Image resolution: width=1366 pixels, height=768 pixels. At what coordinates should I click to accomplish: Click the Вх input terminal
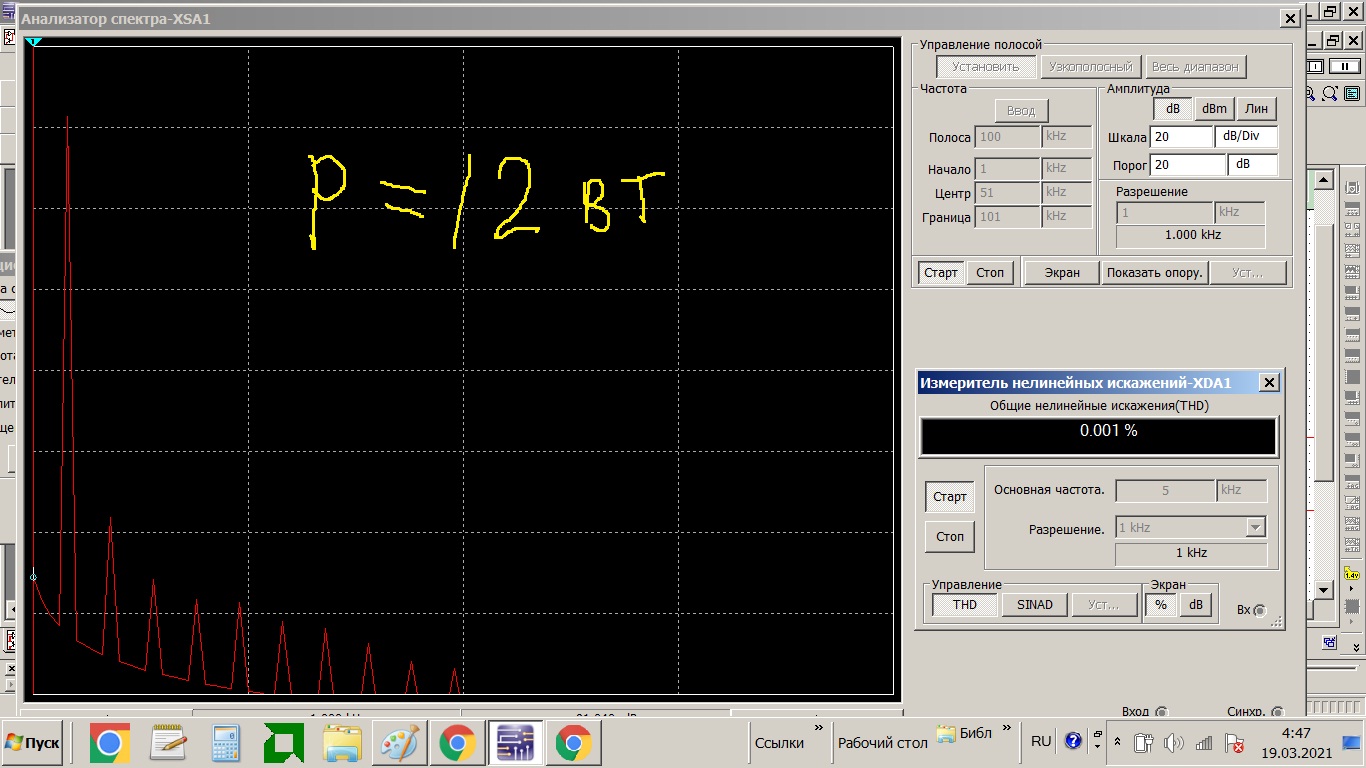pyautogui.click(x=1259, y=610)
